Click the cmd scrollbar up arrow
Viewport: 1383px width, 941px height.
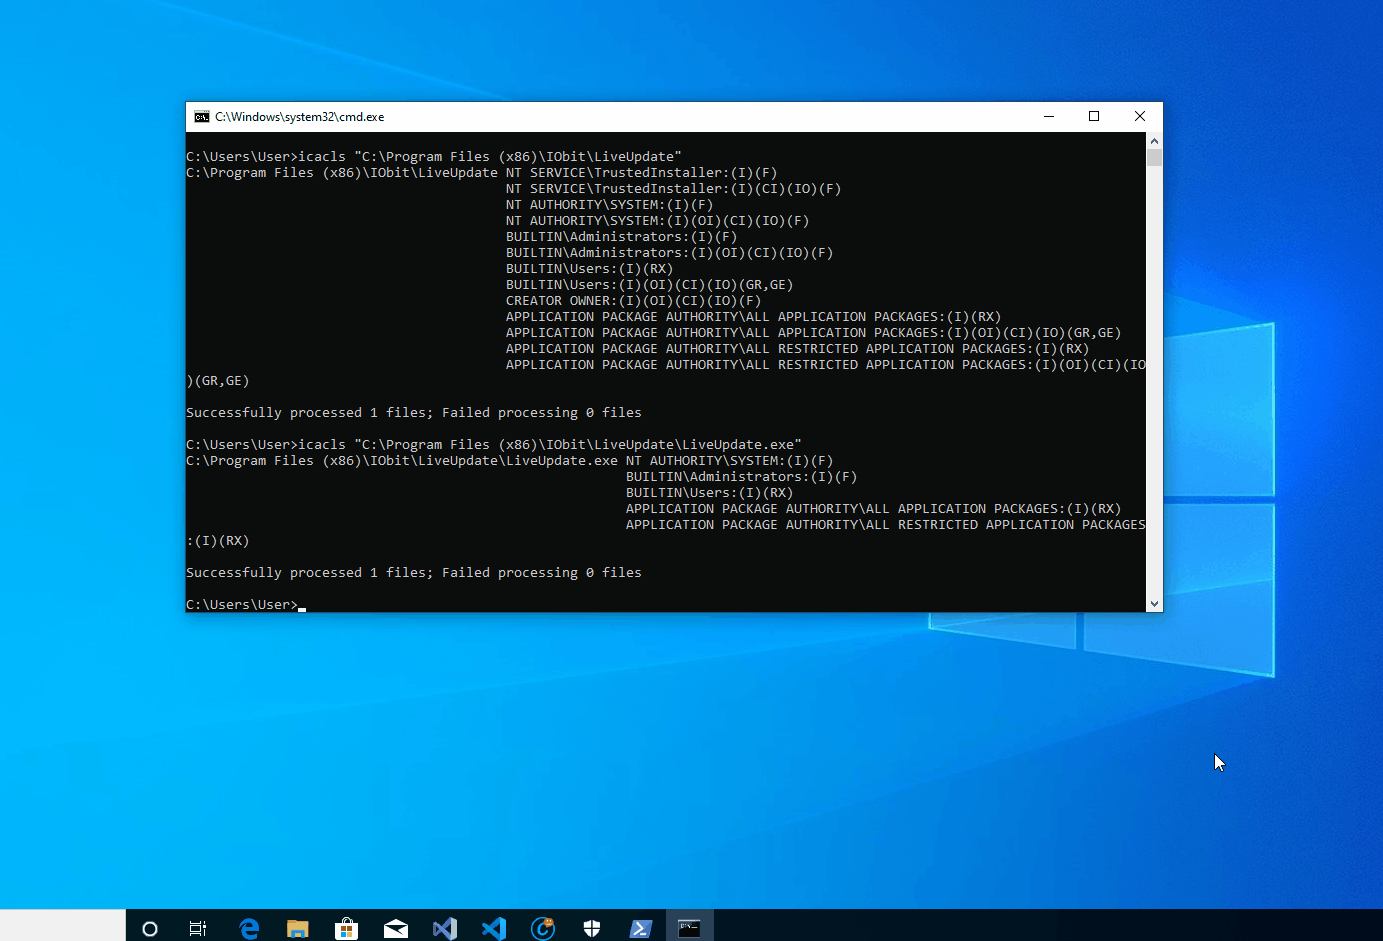(1154, 141)
